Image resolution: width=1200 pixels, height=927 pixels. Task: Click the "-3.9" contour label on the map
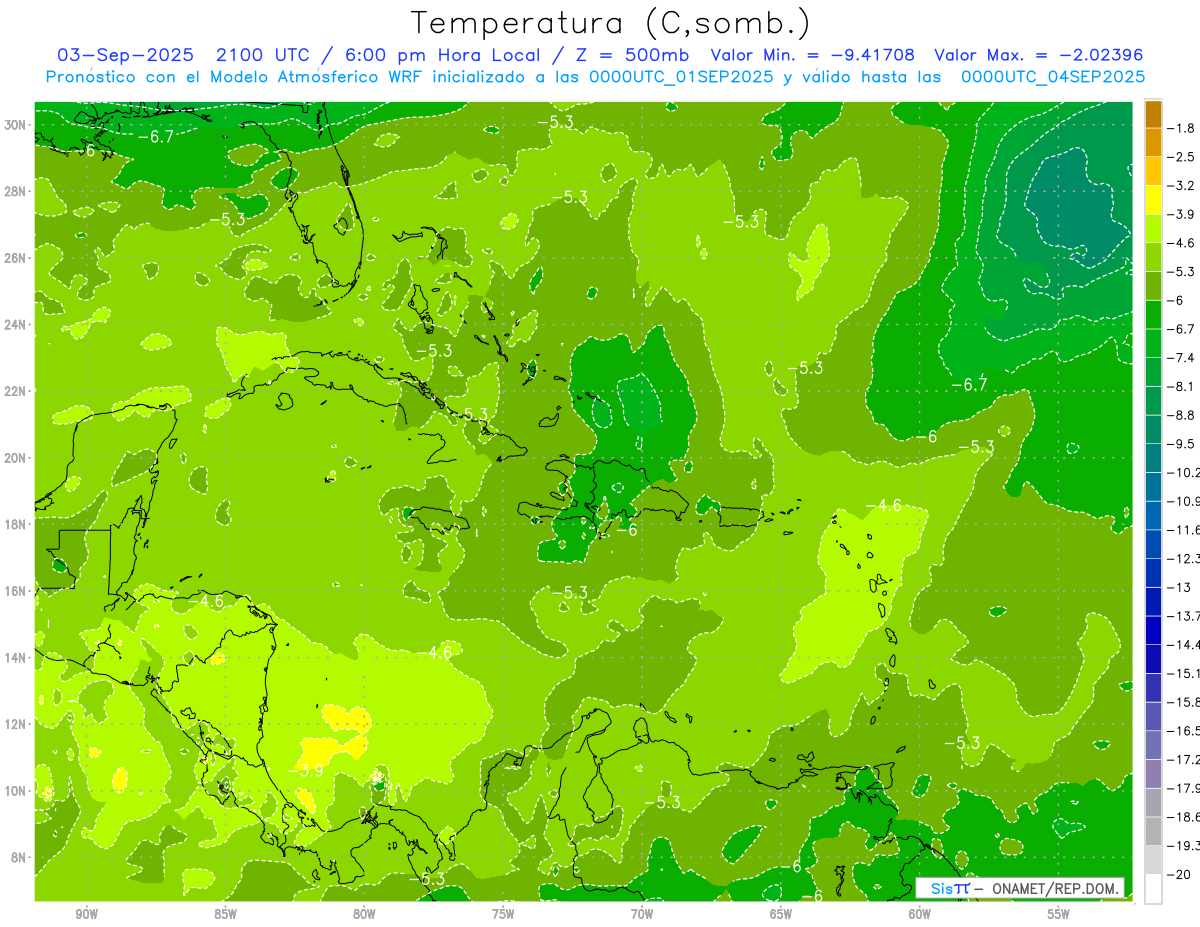pyautogui.click(x=308, y=770)
